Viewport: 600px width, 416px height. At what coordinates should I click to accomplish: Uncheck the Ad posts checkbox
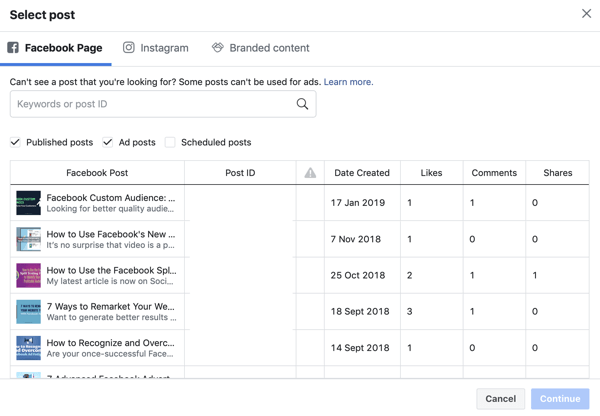tap(108, 142)
